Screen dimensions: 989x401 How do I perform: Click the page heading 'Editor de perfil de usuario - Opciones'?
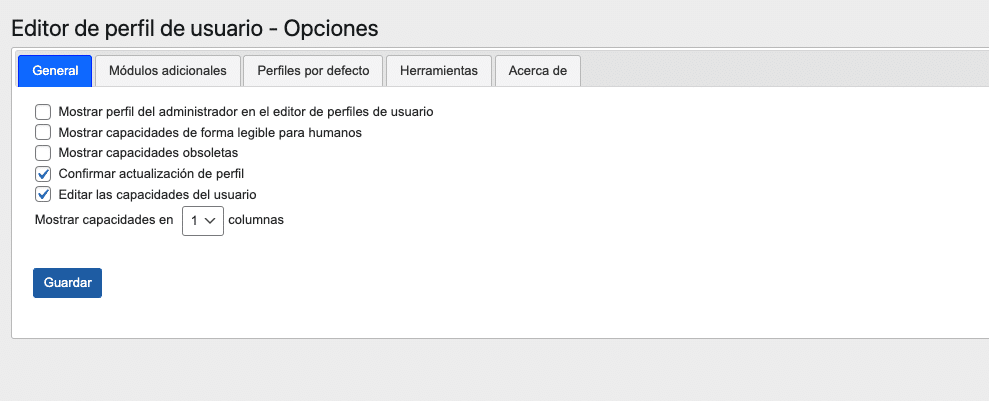coord(194,27)
